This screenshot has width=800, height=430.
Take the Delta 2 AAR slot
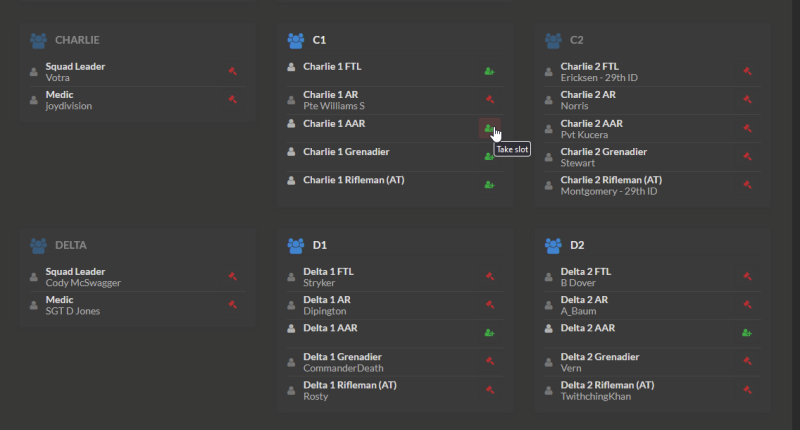(746, 333)
